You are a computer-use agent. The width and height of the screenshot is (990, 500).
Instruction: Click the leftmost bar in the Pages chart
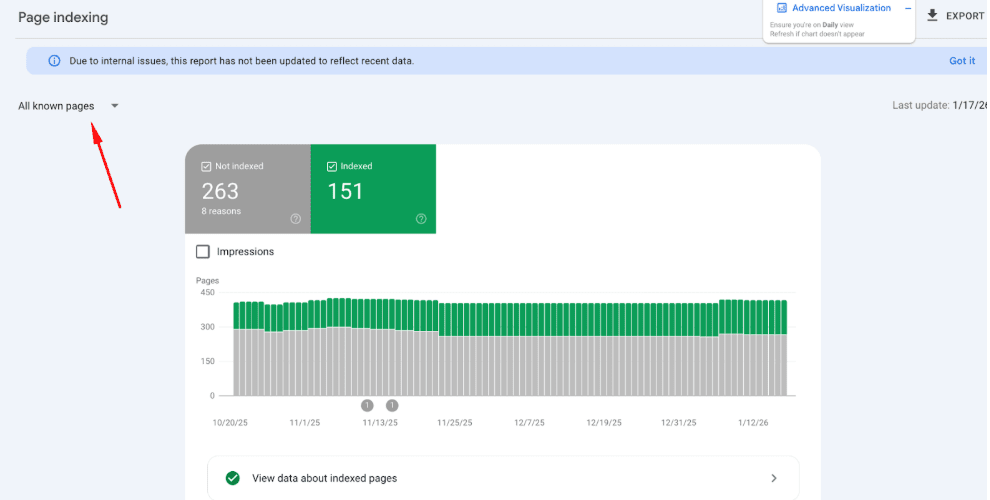coord(238,348)
